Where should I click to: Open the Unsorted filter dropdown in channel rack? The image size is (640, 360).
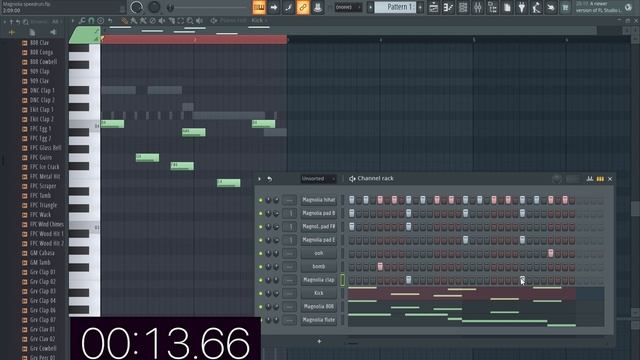(318, 179)
